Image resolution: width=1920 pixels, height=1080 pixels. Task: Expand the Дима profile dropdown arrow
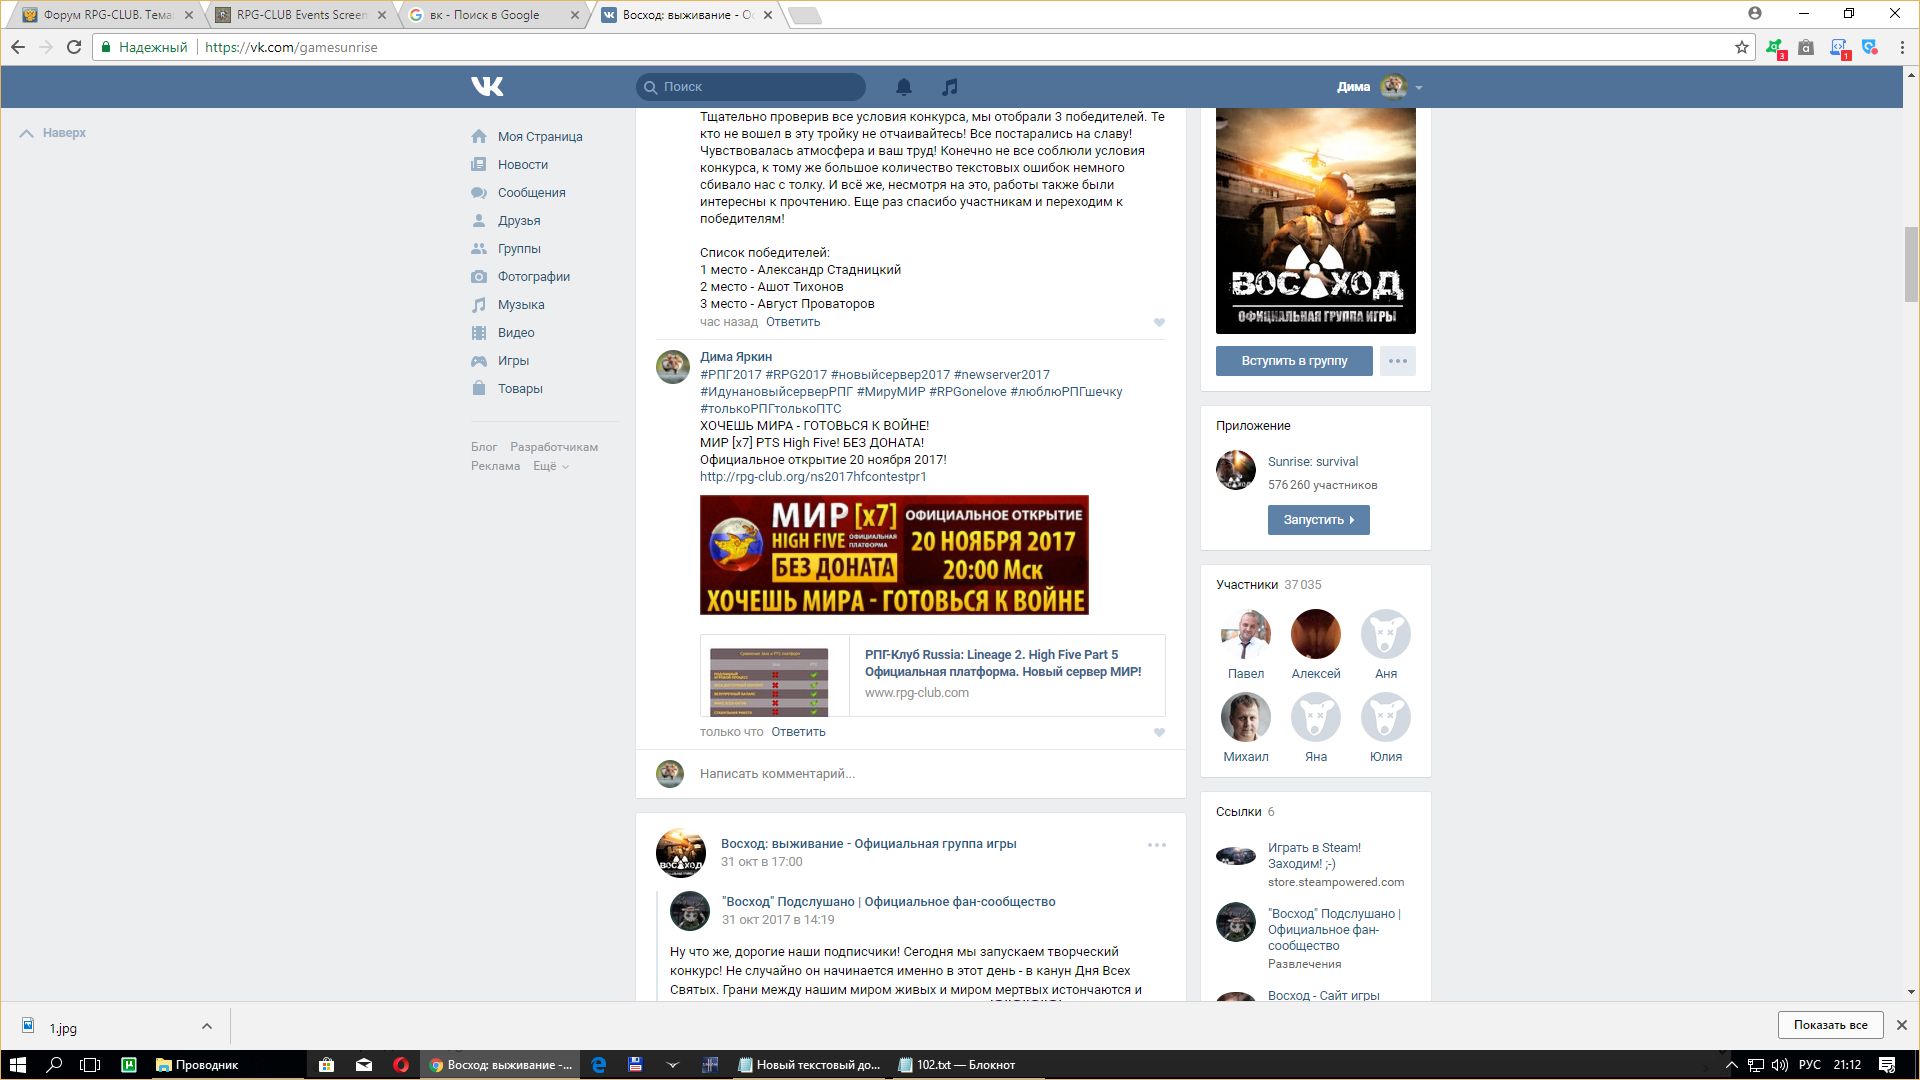tap(1418, 88)
